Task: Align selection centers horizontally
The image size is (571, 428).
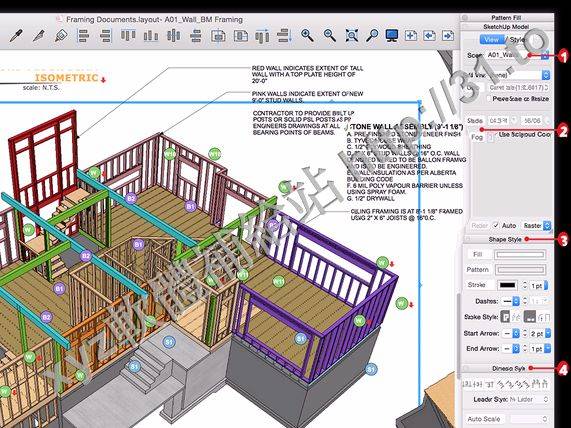Action: pos(196,36)
